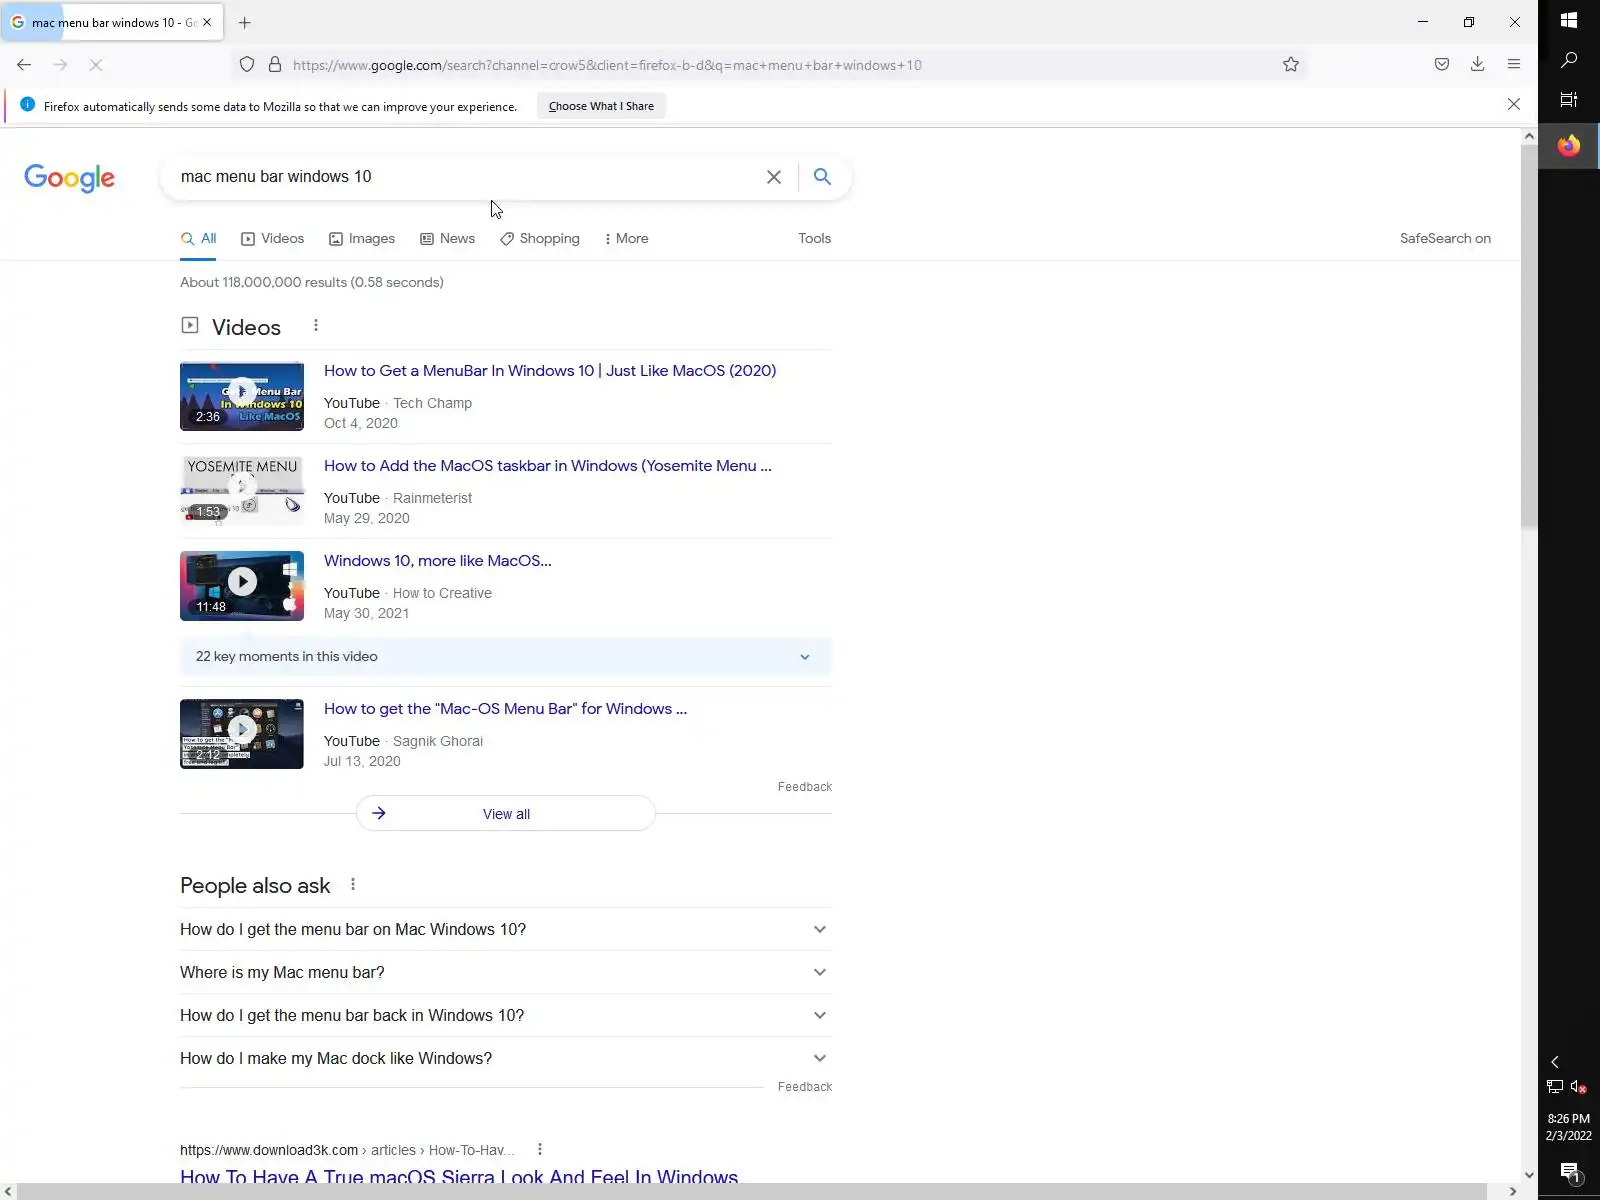This screenshot has height=1200, width=1600.
Task: Click the Firefox back arrow button
Action: pos(24,65)
